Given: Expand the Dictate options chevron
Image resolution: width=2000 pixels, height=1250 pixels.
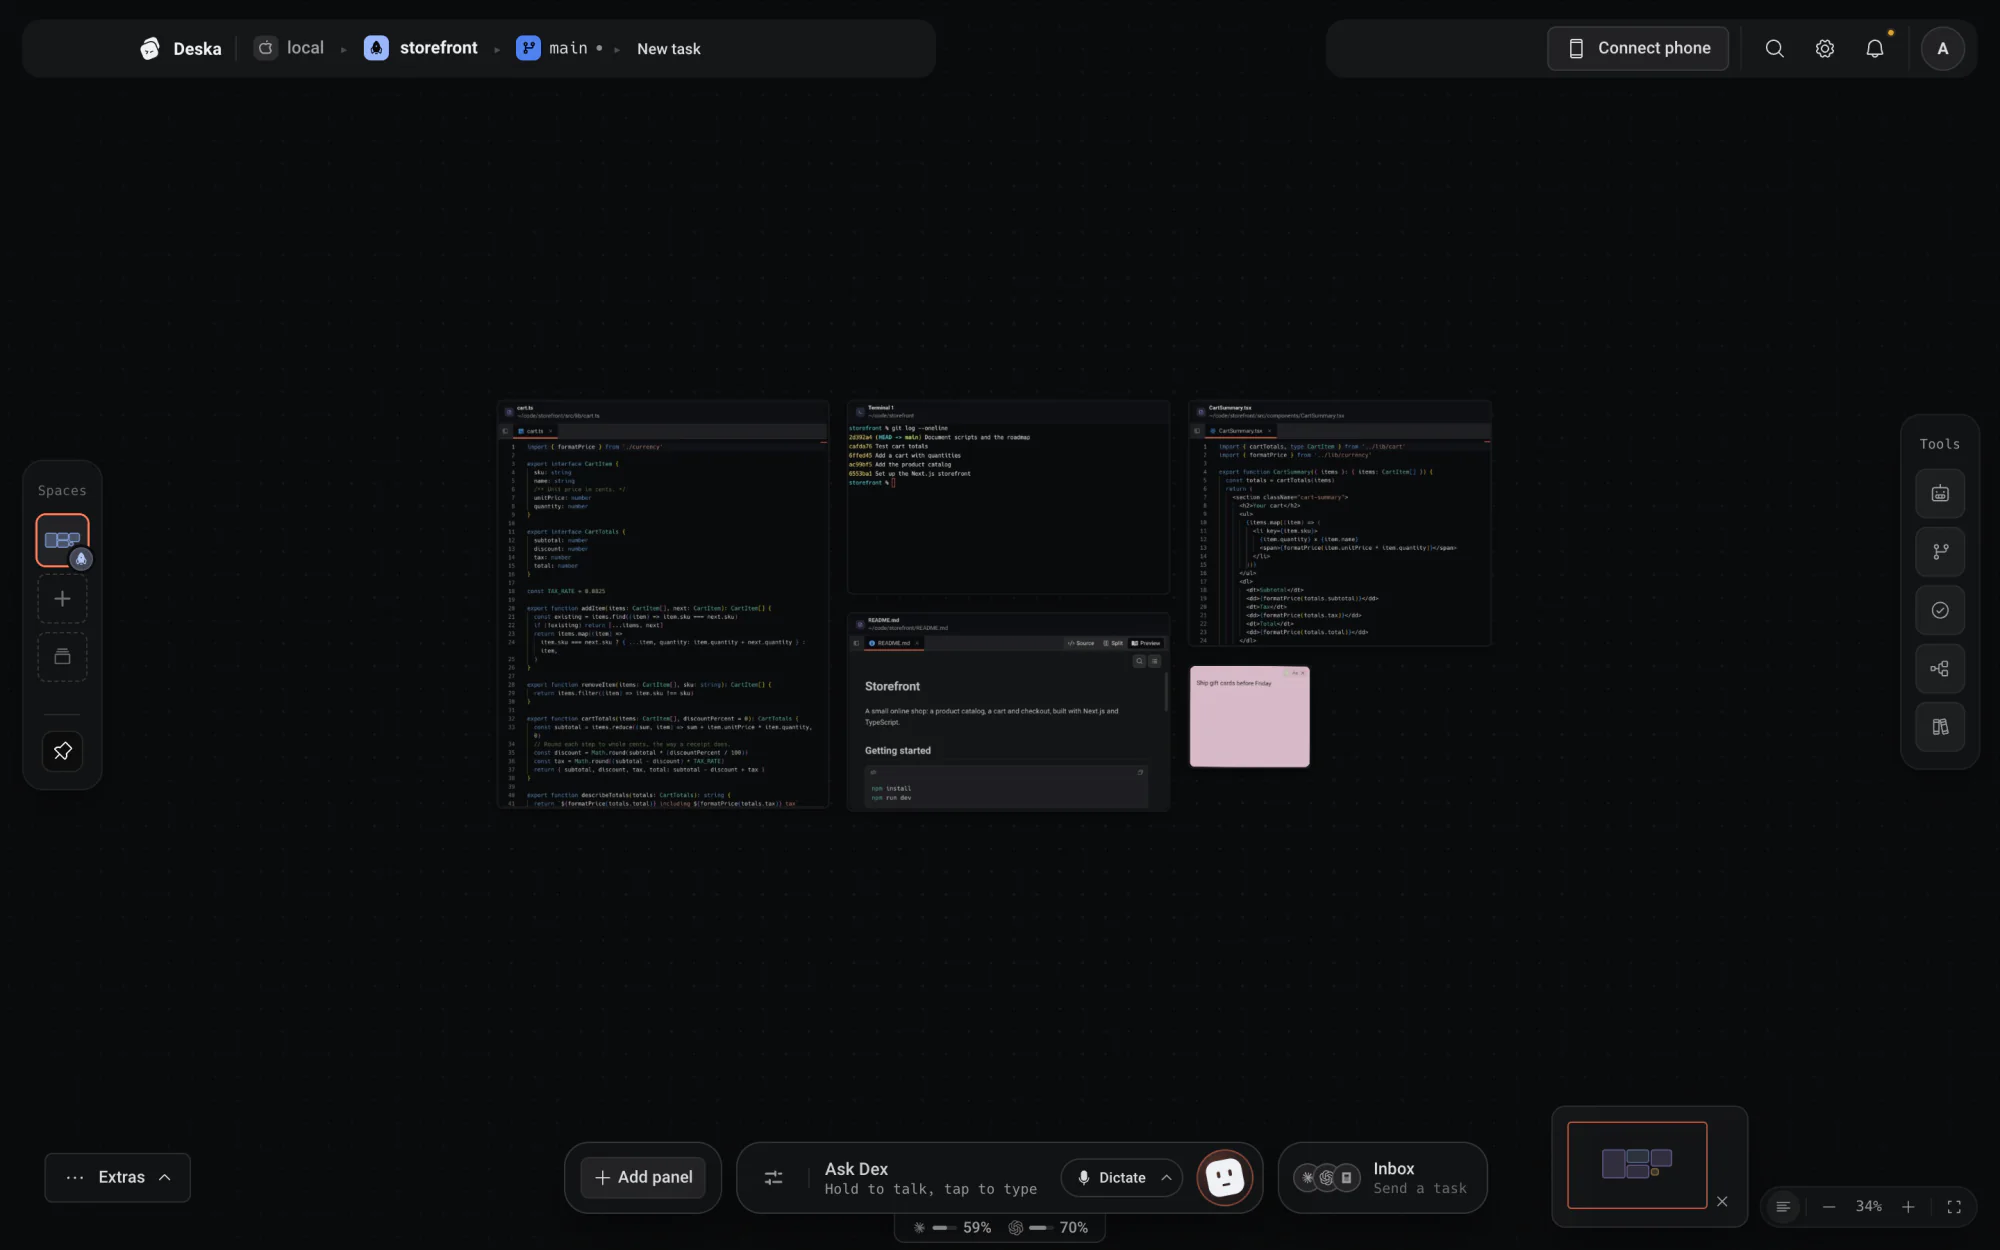Looking at the screenshot, I should (x=1166, y=1178).
